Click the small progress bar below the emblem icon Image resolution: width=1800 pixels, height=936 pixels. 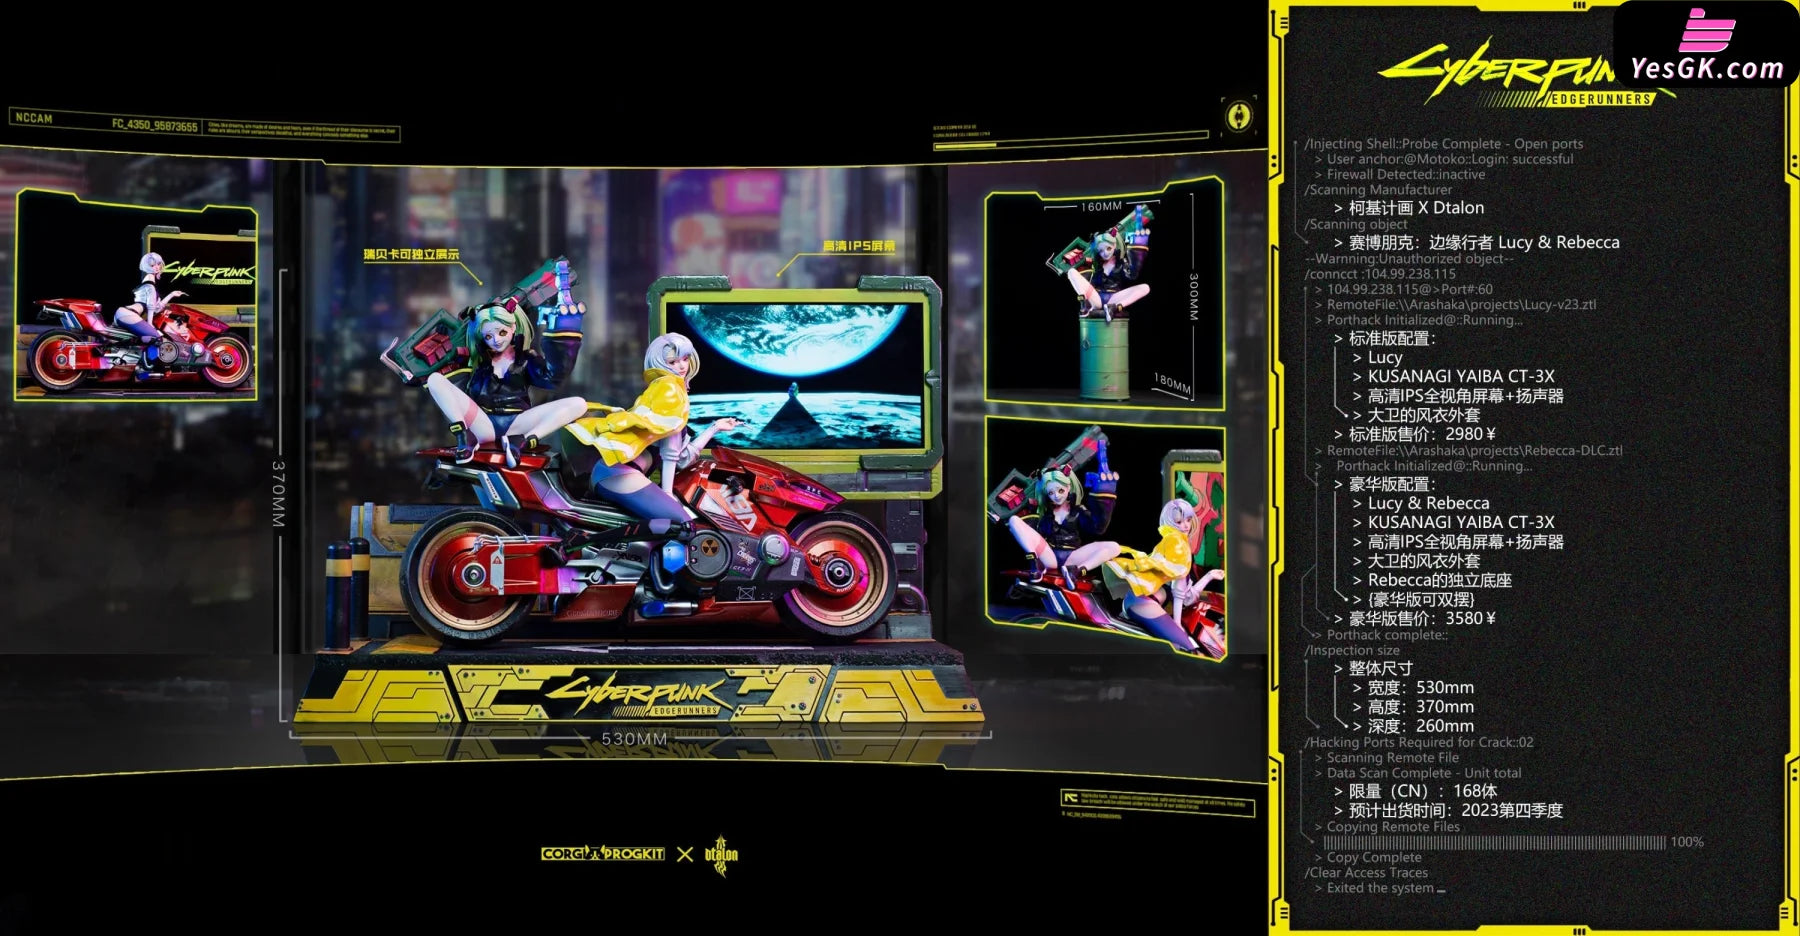click(1070, 143)
